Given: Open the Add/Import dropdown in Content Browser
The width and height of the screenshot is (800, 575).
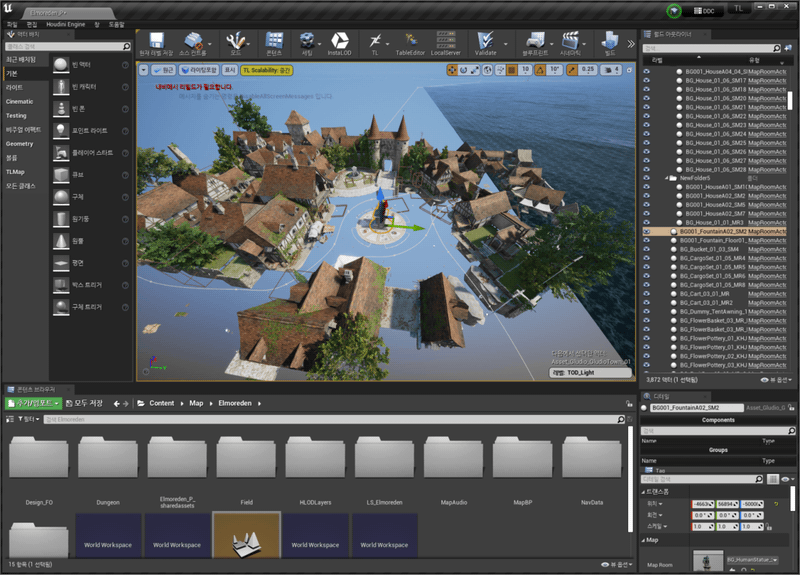Looking at the screenshot, I should click(x=35, y=403).
